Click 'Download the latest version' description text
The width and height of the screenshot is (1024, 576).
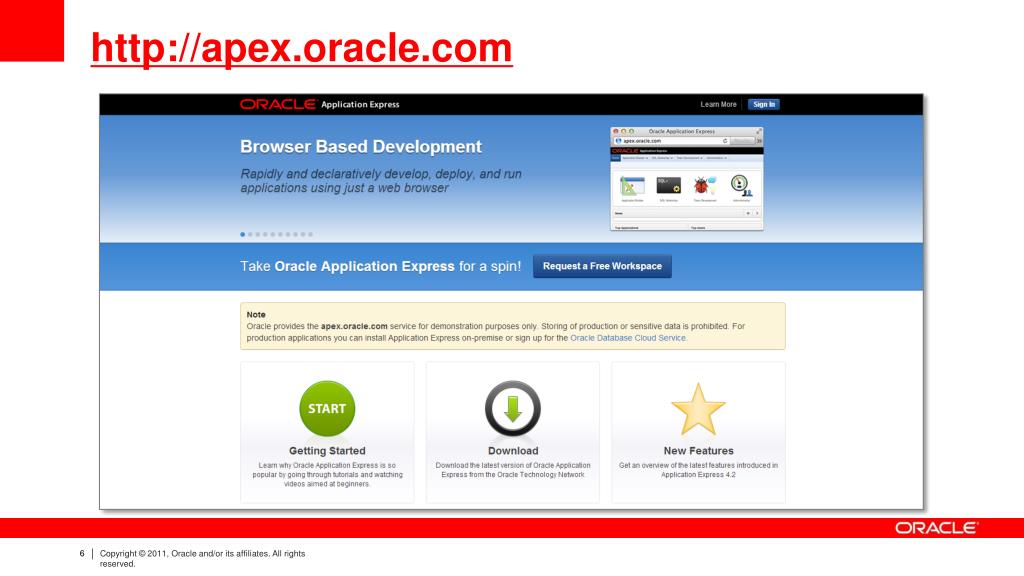tap(513, 470)
